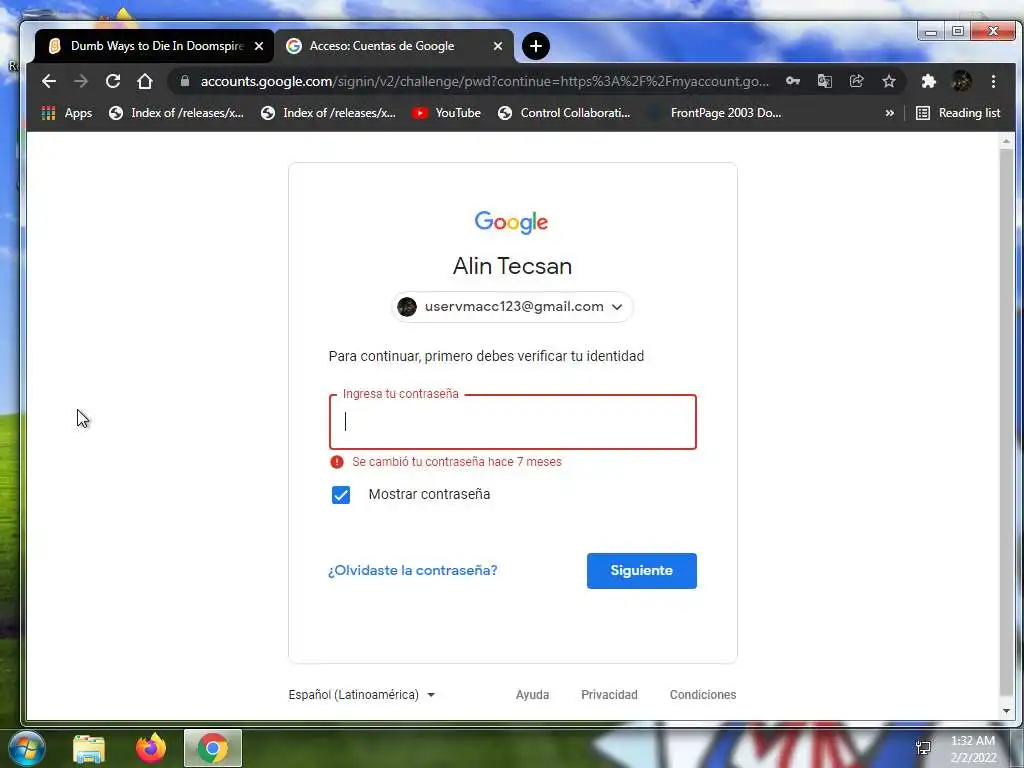Open Español (Latinoamérica) language dropdown
The width and height of the screenshot is (1024, 768).
click(362, 695)
